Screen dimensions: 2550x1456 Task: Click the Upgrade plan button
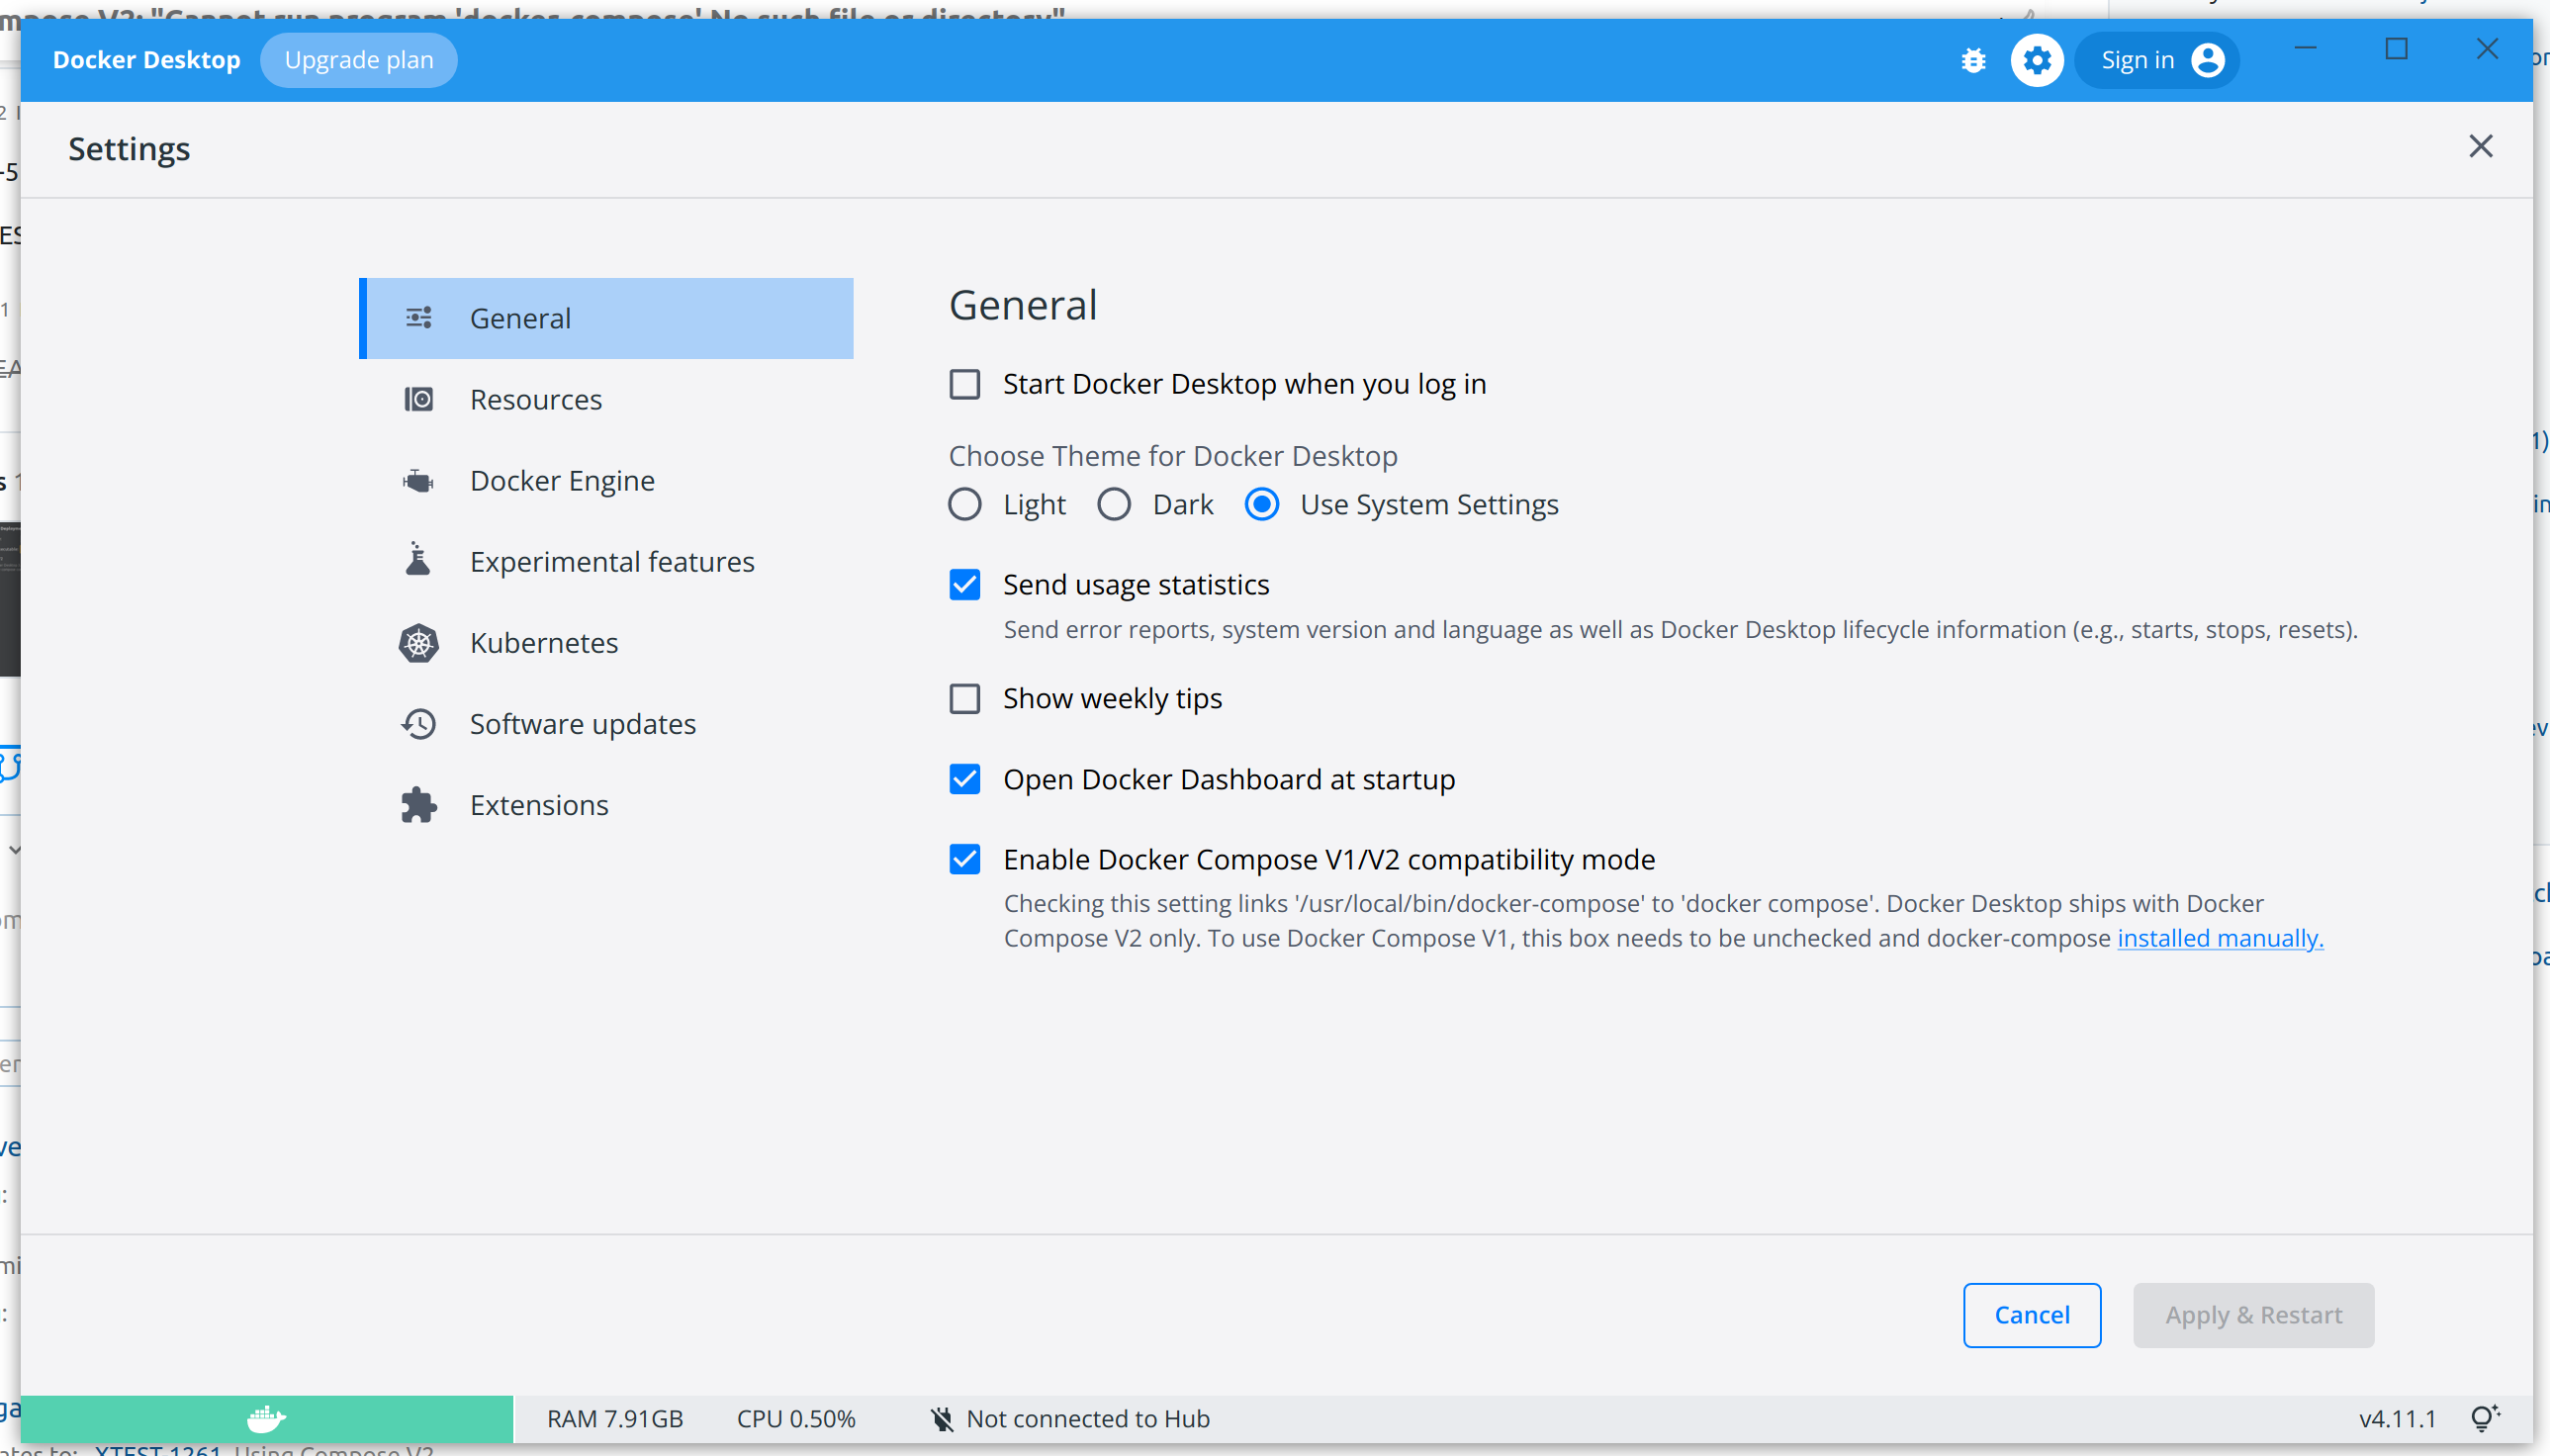click(358, 61)
